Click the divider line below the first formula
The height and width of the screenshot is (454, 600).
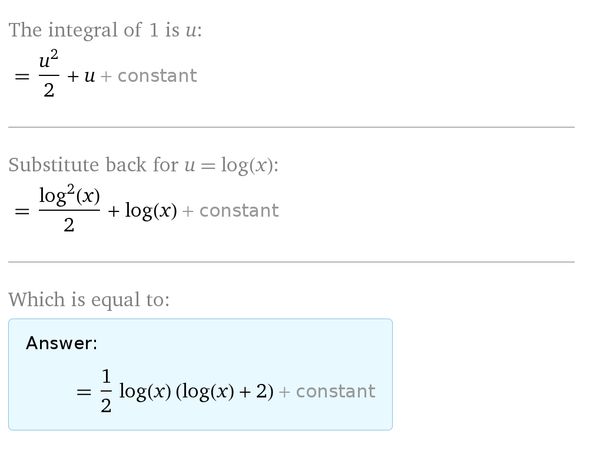tap(291, 127)
